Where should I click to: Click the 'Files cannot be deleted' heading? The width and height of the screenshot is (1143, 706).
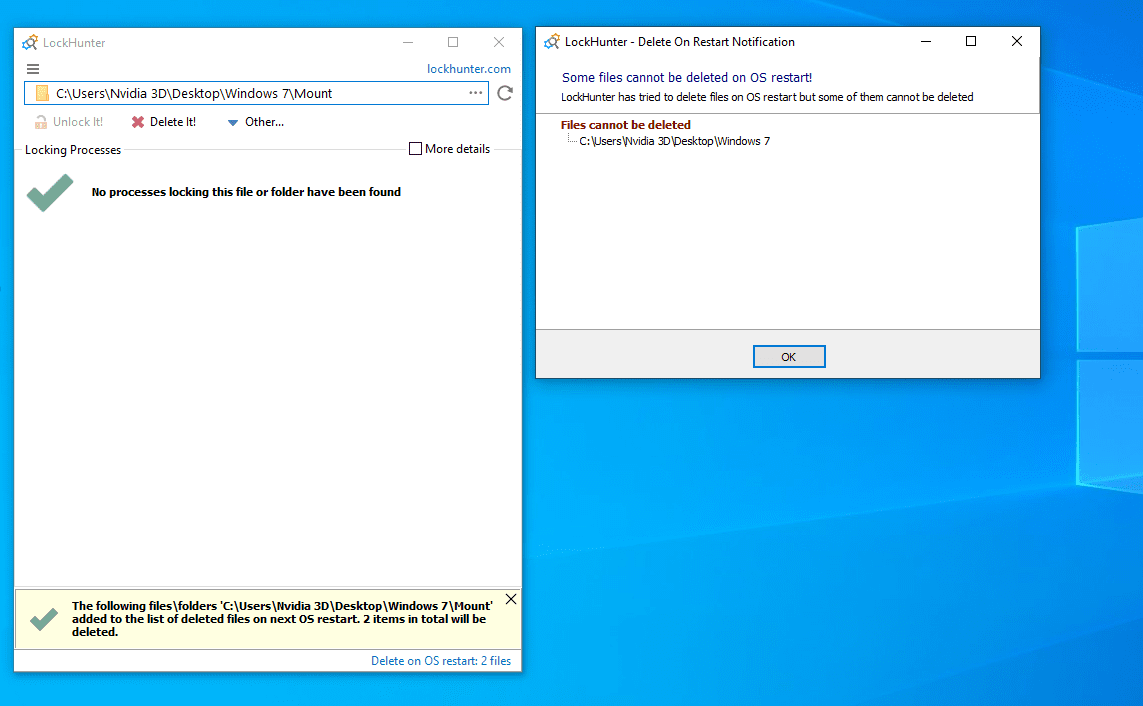pos(625,125)
